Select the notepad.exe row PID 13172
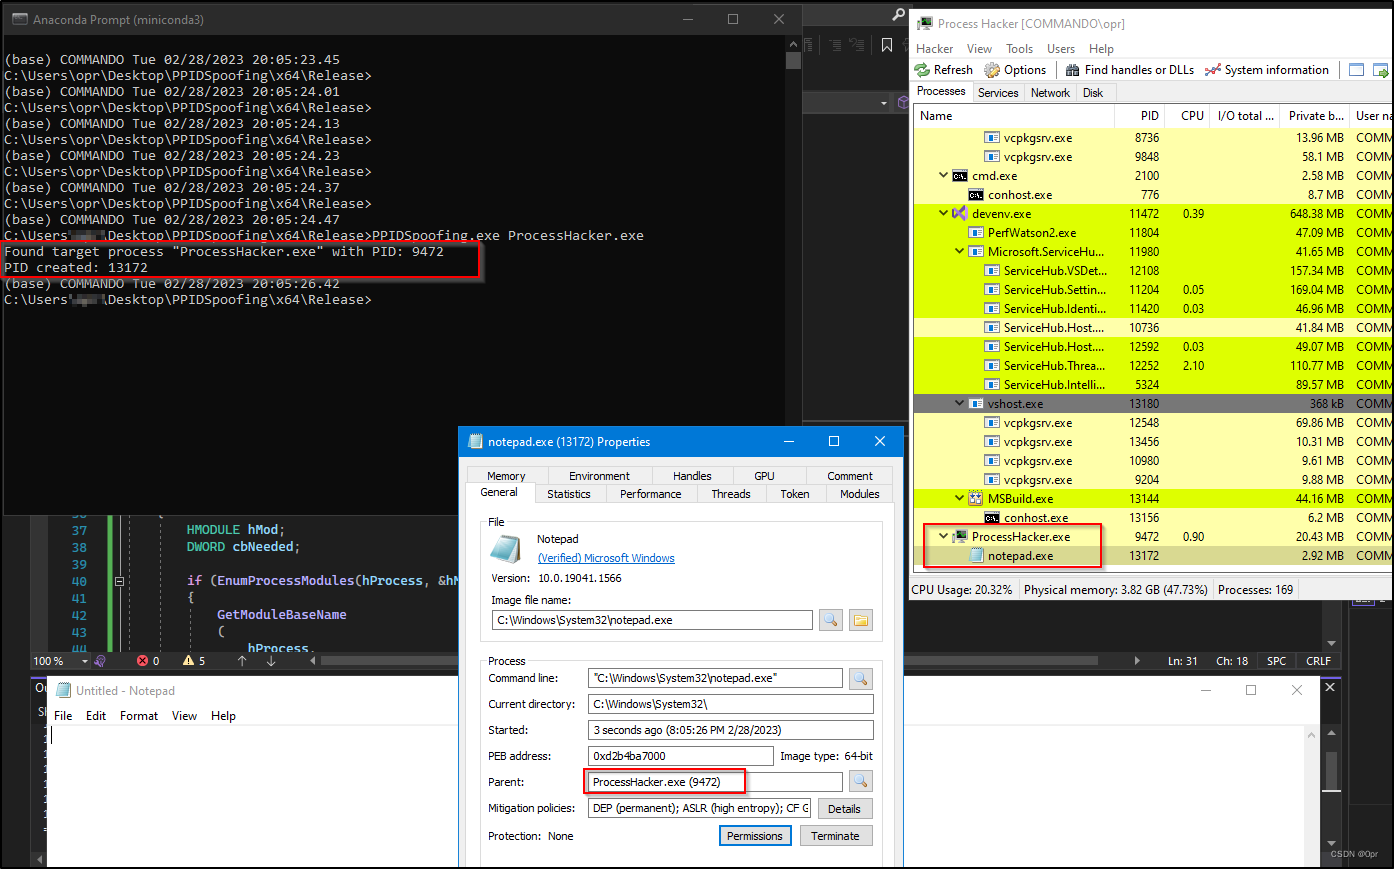1394x869 pixels. [x=1152, y=556]
